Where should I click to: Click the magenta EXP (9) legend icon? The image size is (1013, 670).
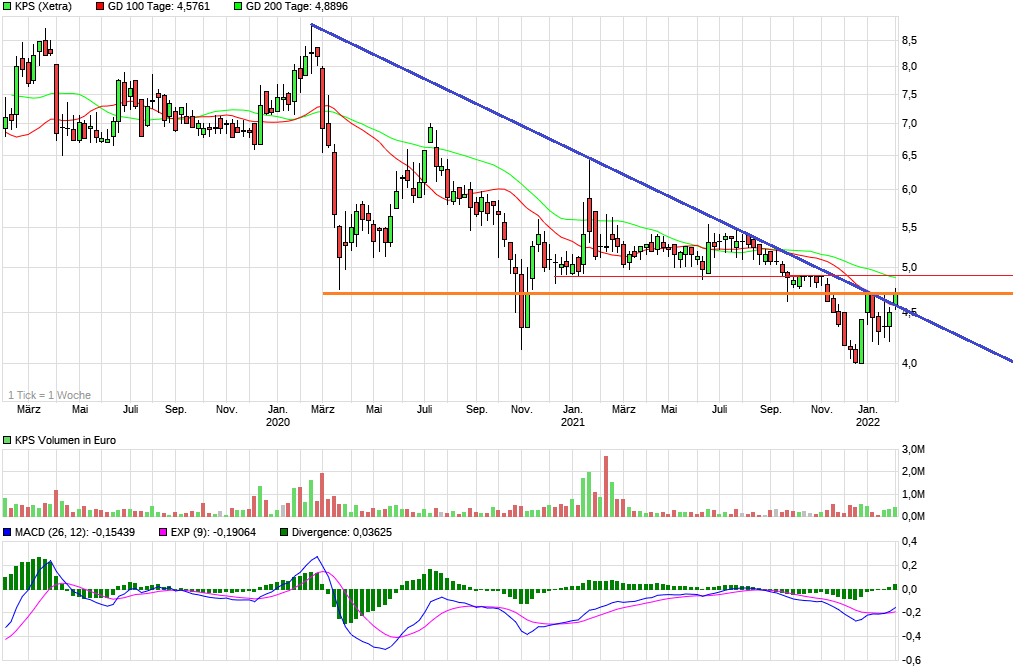[163, 533]
